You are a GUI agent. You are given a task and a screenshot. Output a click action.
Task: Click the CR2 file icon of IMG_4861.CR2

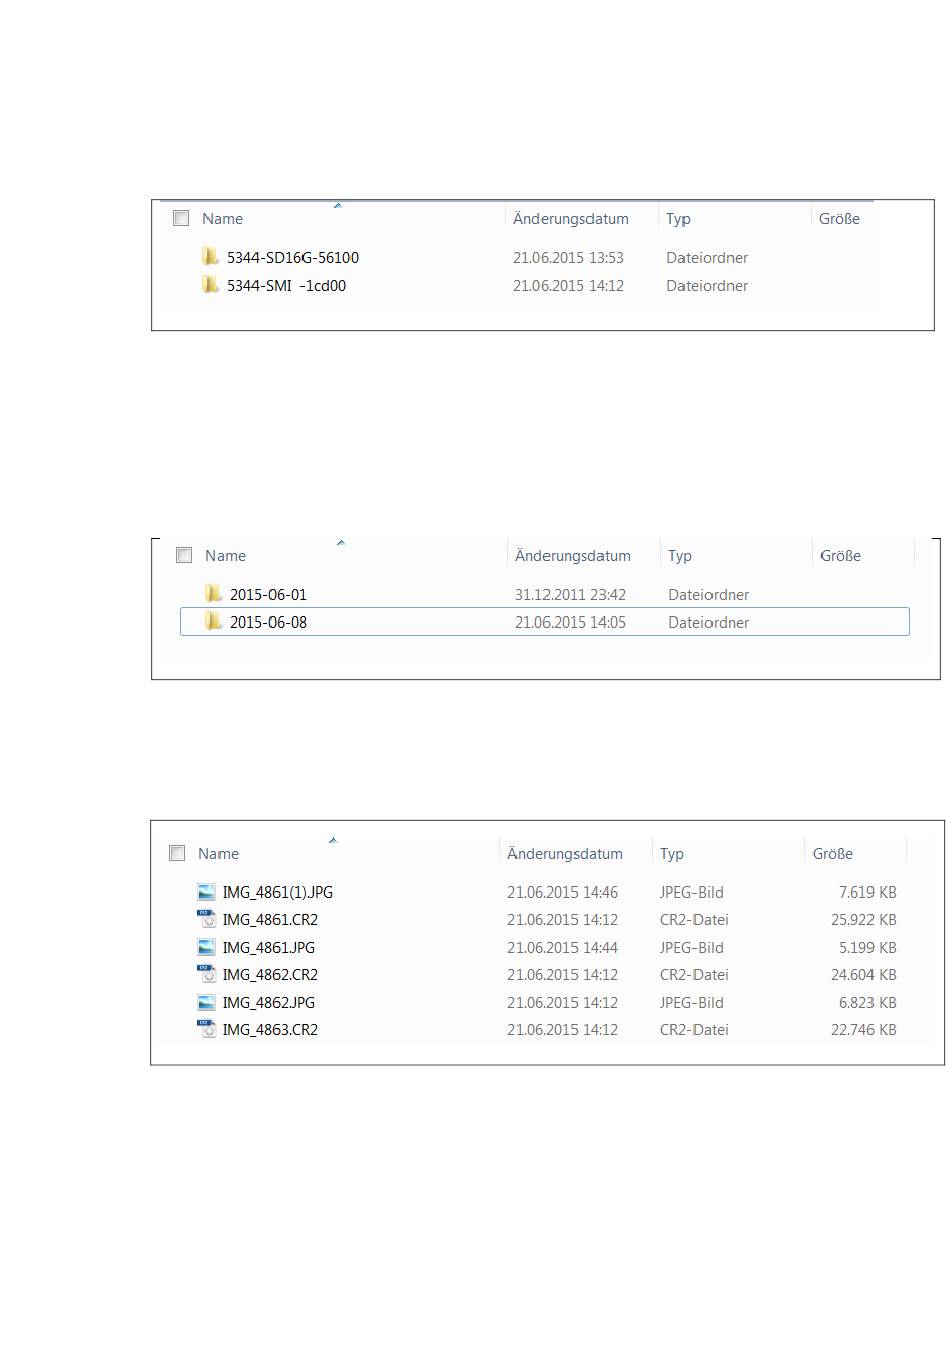pos(206,919)
